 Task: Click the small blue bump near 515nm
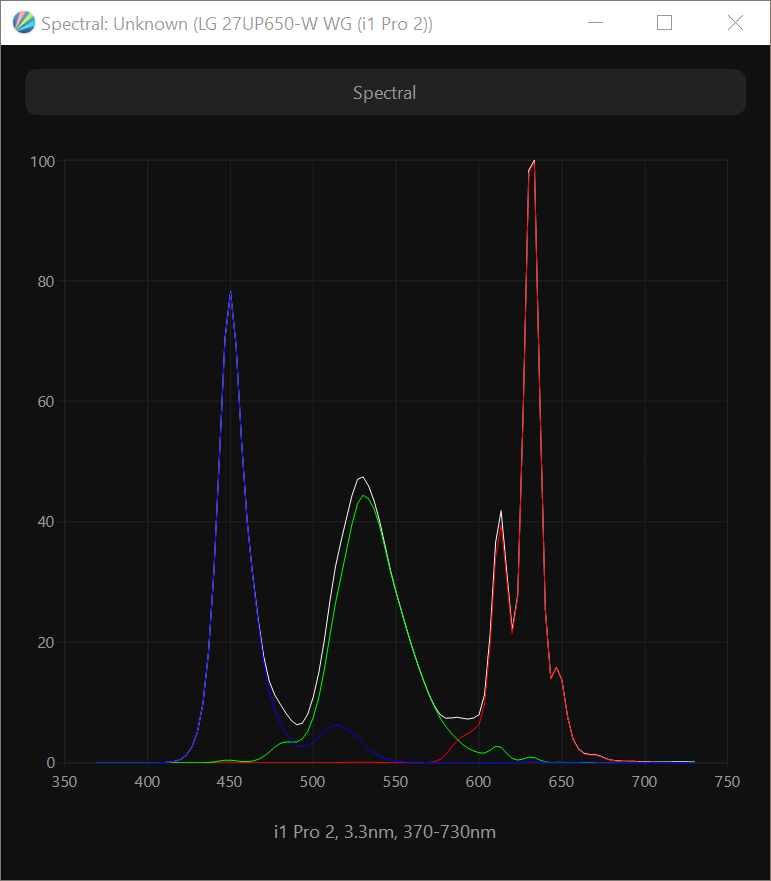338,725
